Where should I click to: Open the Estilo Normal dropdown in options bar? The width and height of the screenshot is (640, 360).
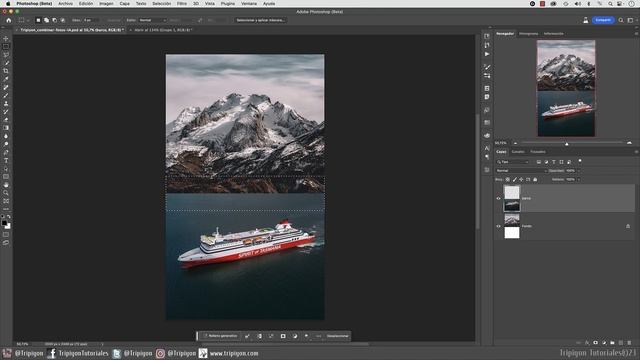pos(153,20)
